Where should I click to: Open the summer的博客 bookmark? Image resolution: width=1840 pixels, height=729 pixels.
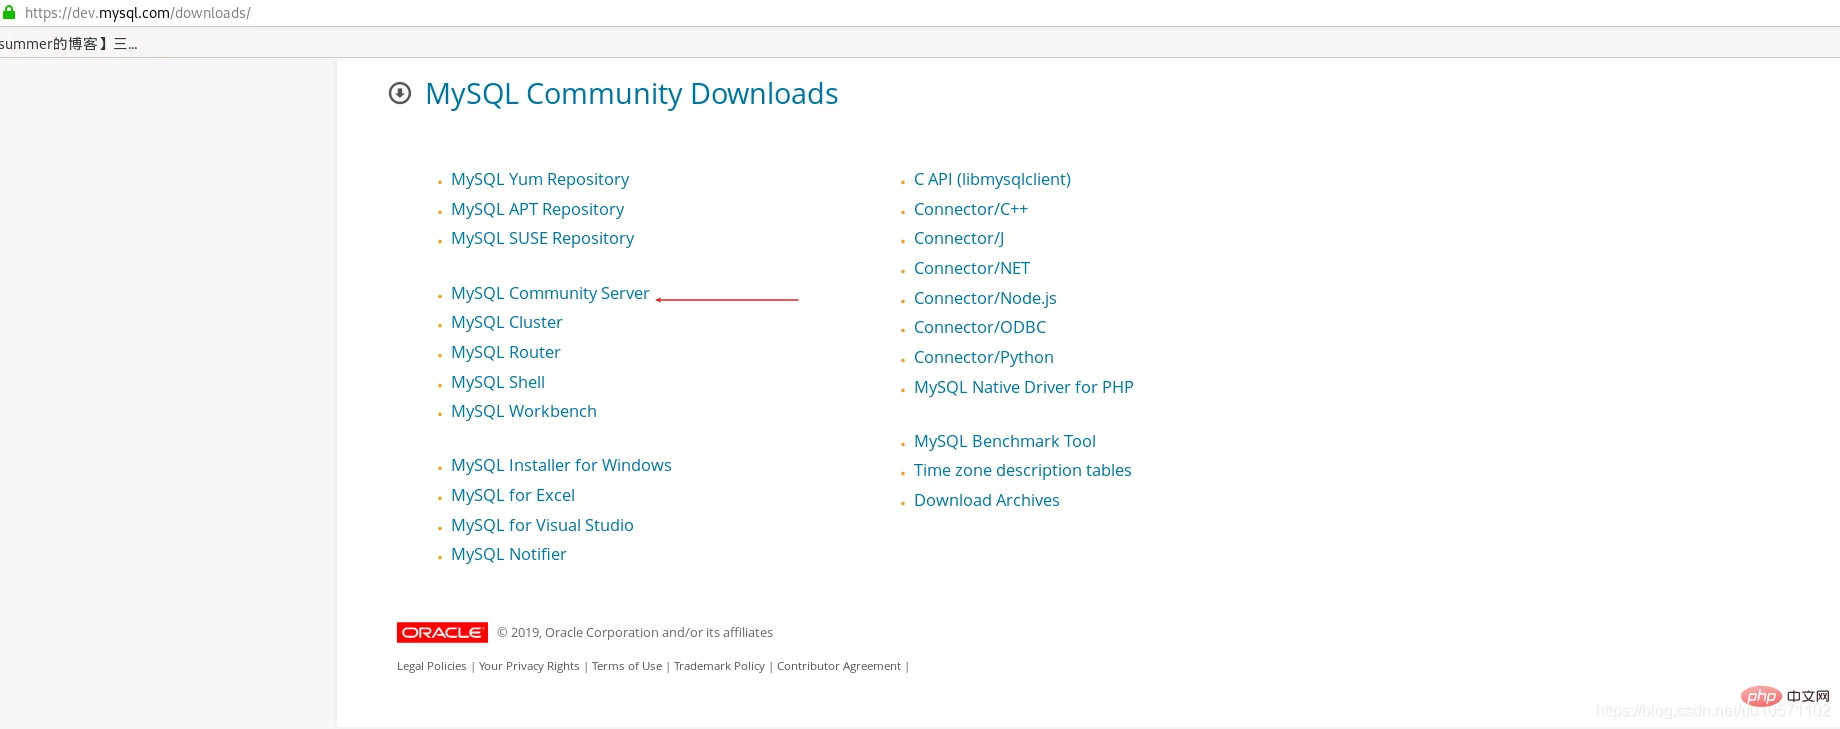click(68, 44)
